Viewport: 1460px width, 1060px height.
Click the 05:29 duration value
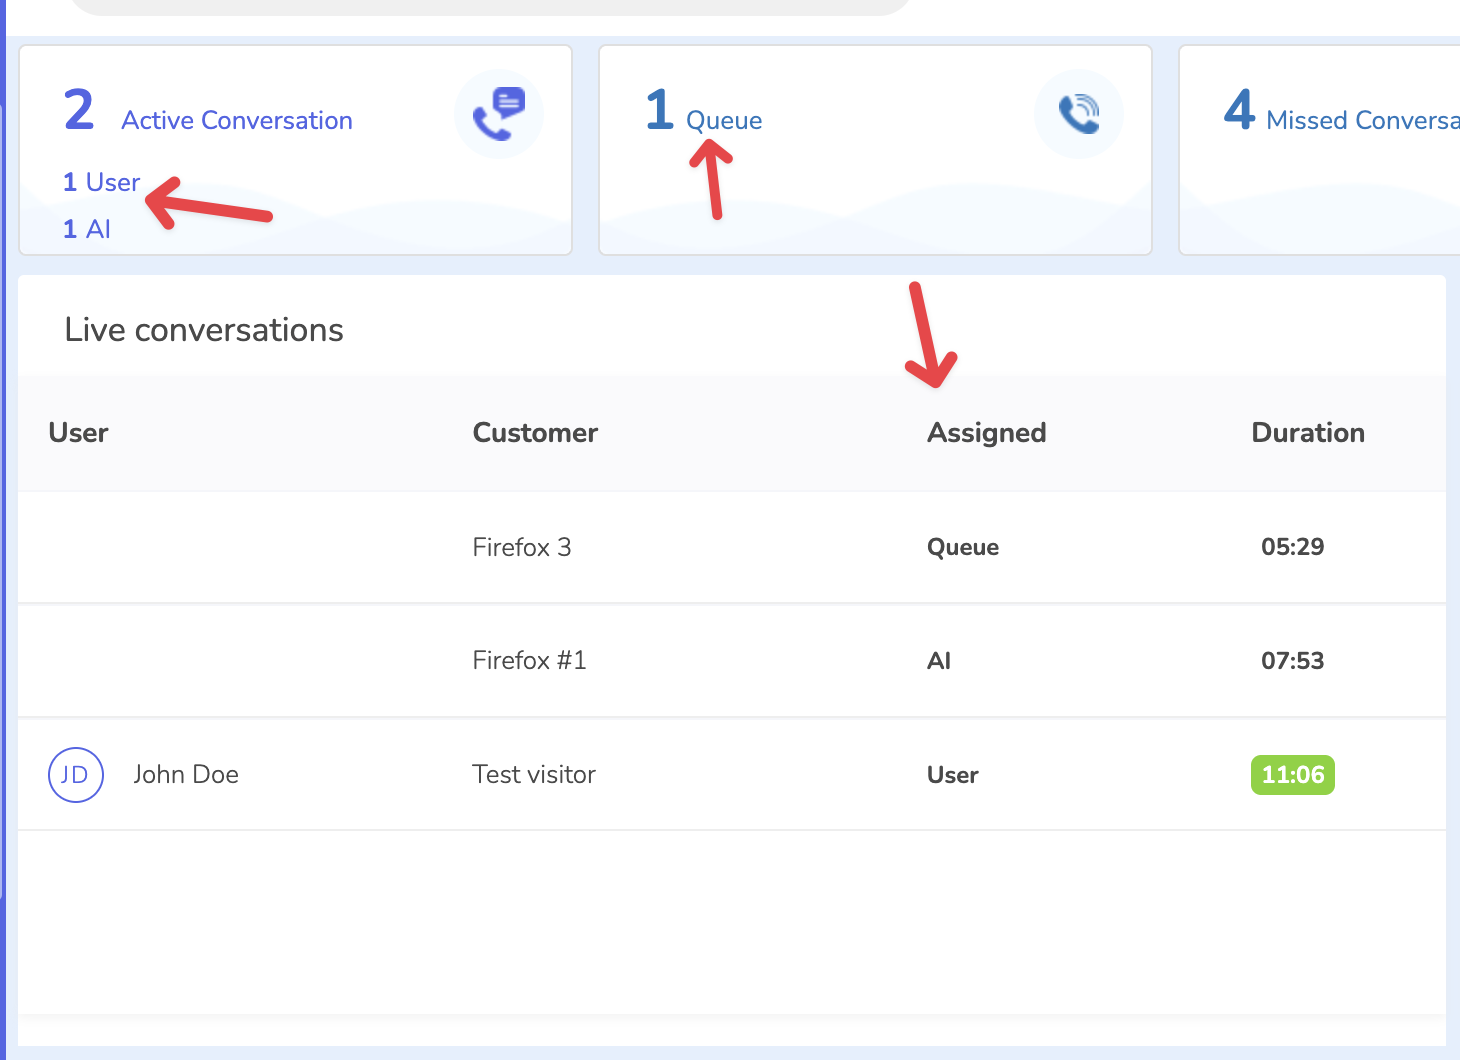tap(1292, 547)
